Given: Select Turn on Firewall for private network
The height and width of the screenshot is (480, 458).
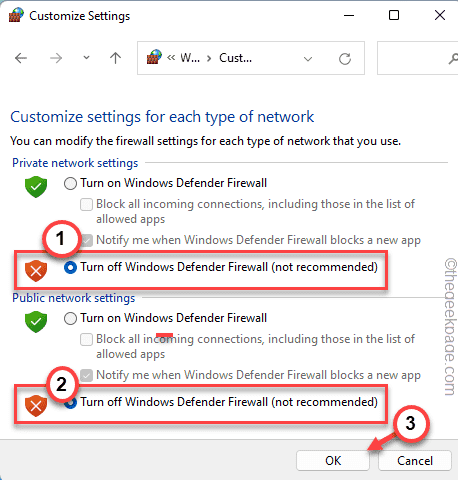Looking at the screenshot, I should [70, 183].
